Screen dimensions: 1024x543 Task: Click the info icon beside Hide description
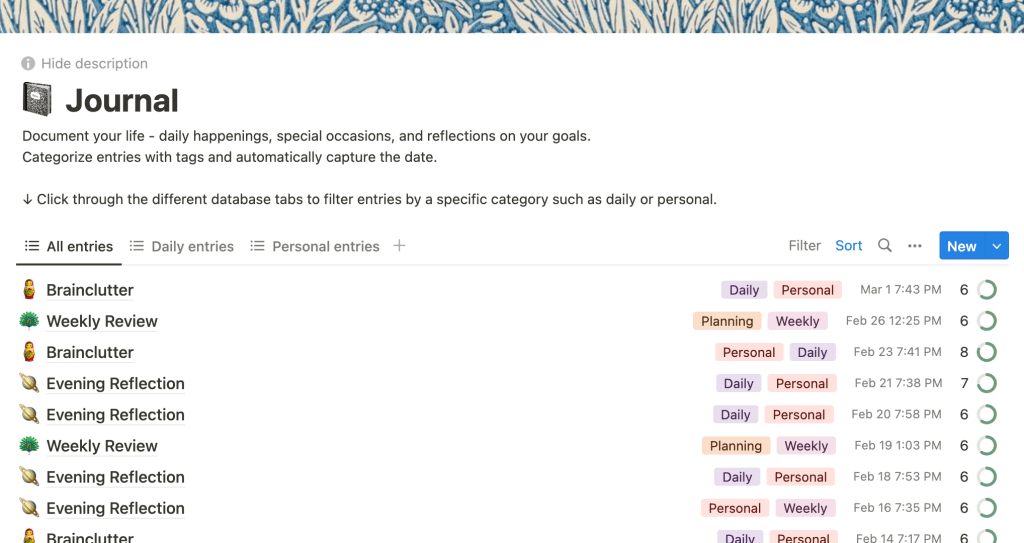click(29, 64)
